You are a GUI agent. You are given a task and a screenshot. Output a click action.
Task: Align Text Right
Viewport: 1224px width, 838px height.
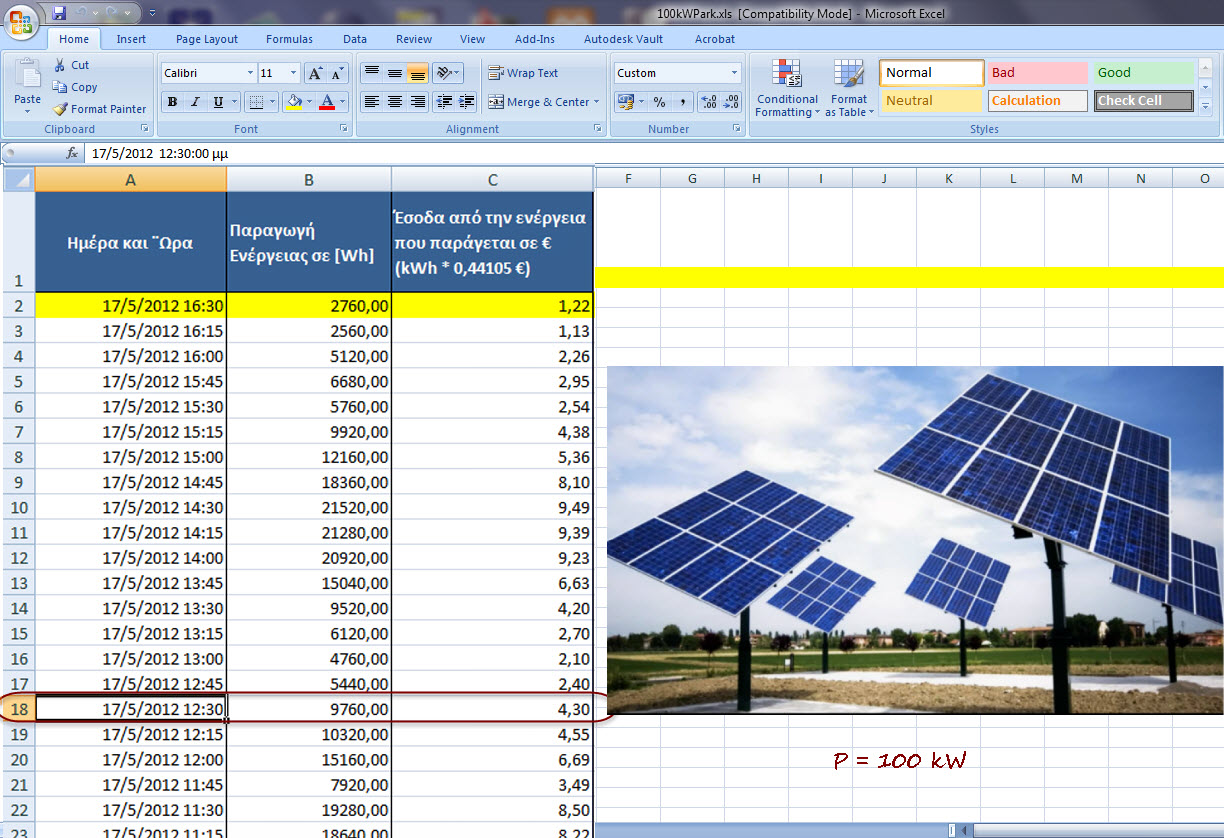417,102
